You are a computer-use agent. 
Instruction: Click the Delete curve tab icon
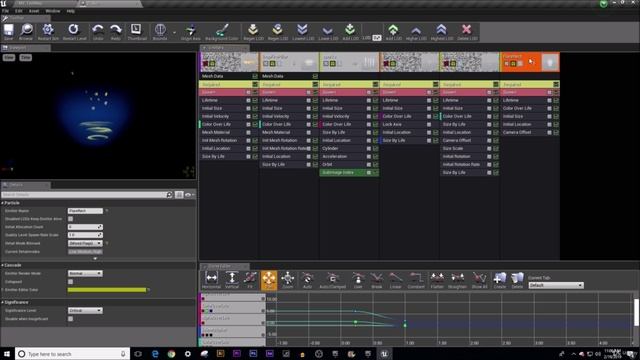[517, 280]
